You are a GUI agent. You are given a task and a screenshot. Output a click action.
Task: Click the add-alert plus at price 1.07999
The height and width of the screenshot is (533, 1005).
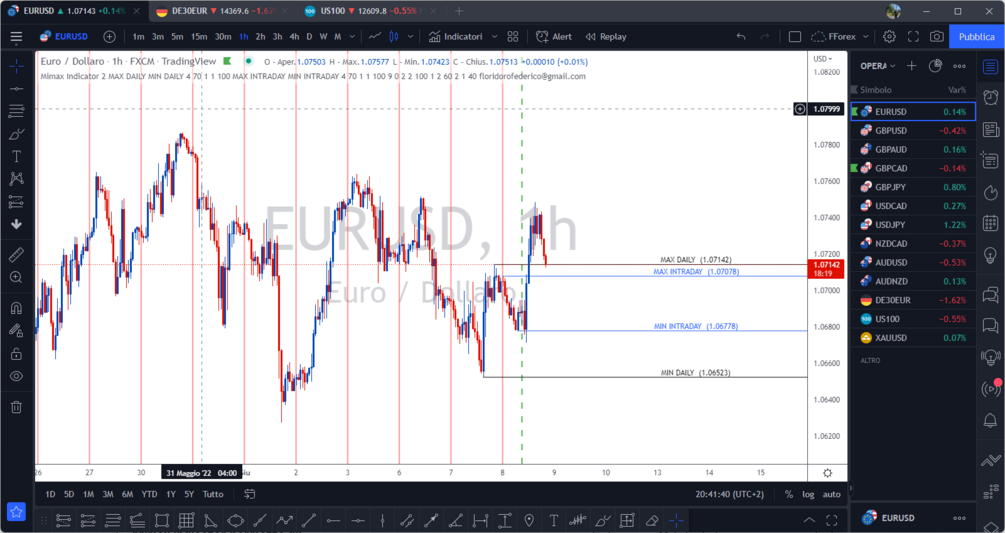[x=800, y=109]
